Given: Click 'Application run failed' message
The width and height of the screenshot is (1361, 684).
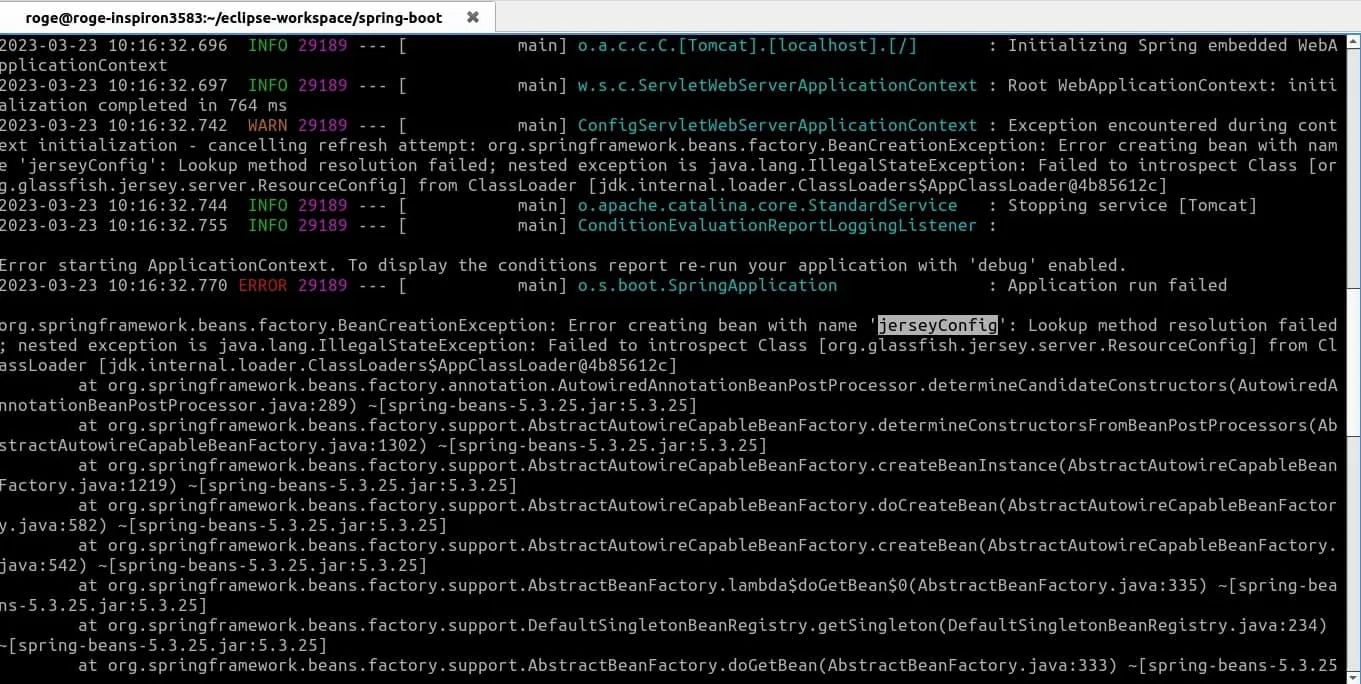Looking at the screenshot, I should tap(1117, 285).
